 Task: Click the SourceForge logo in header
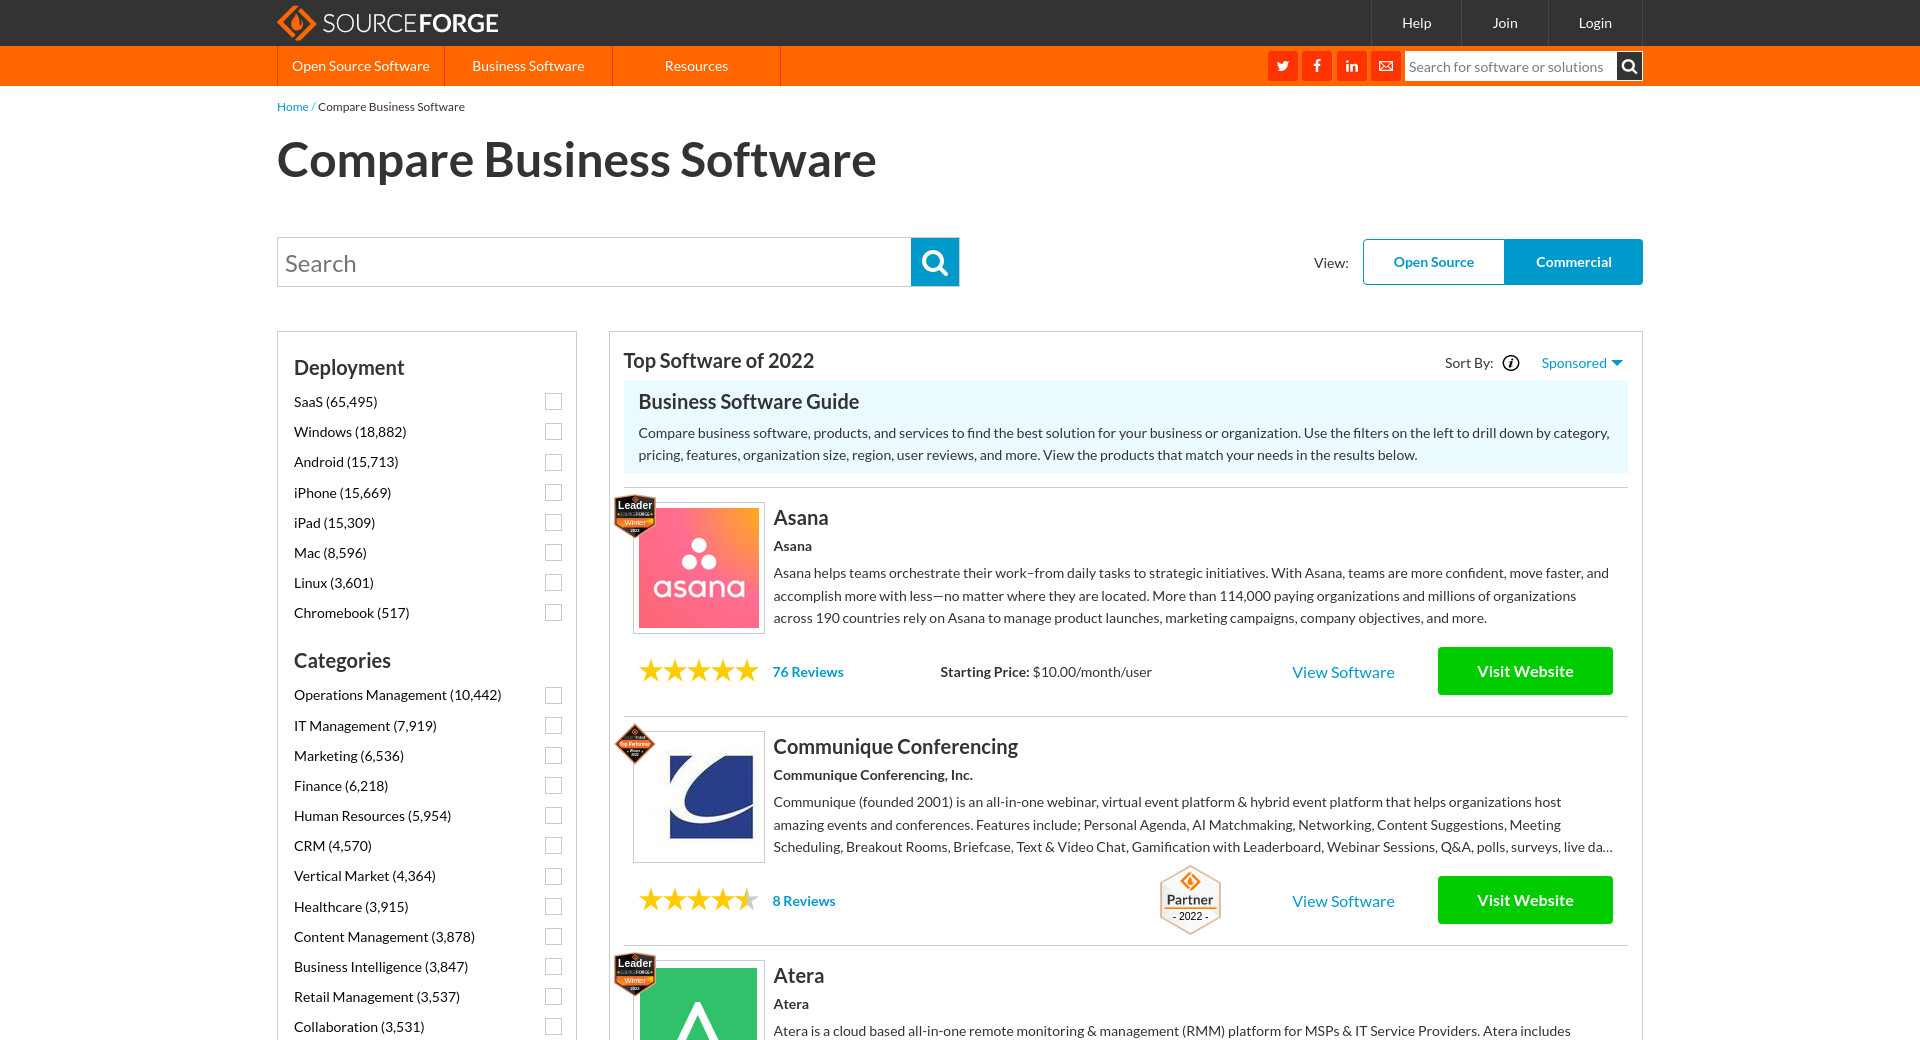[x=387, y=23]
